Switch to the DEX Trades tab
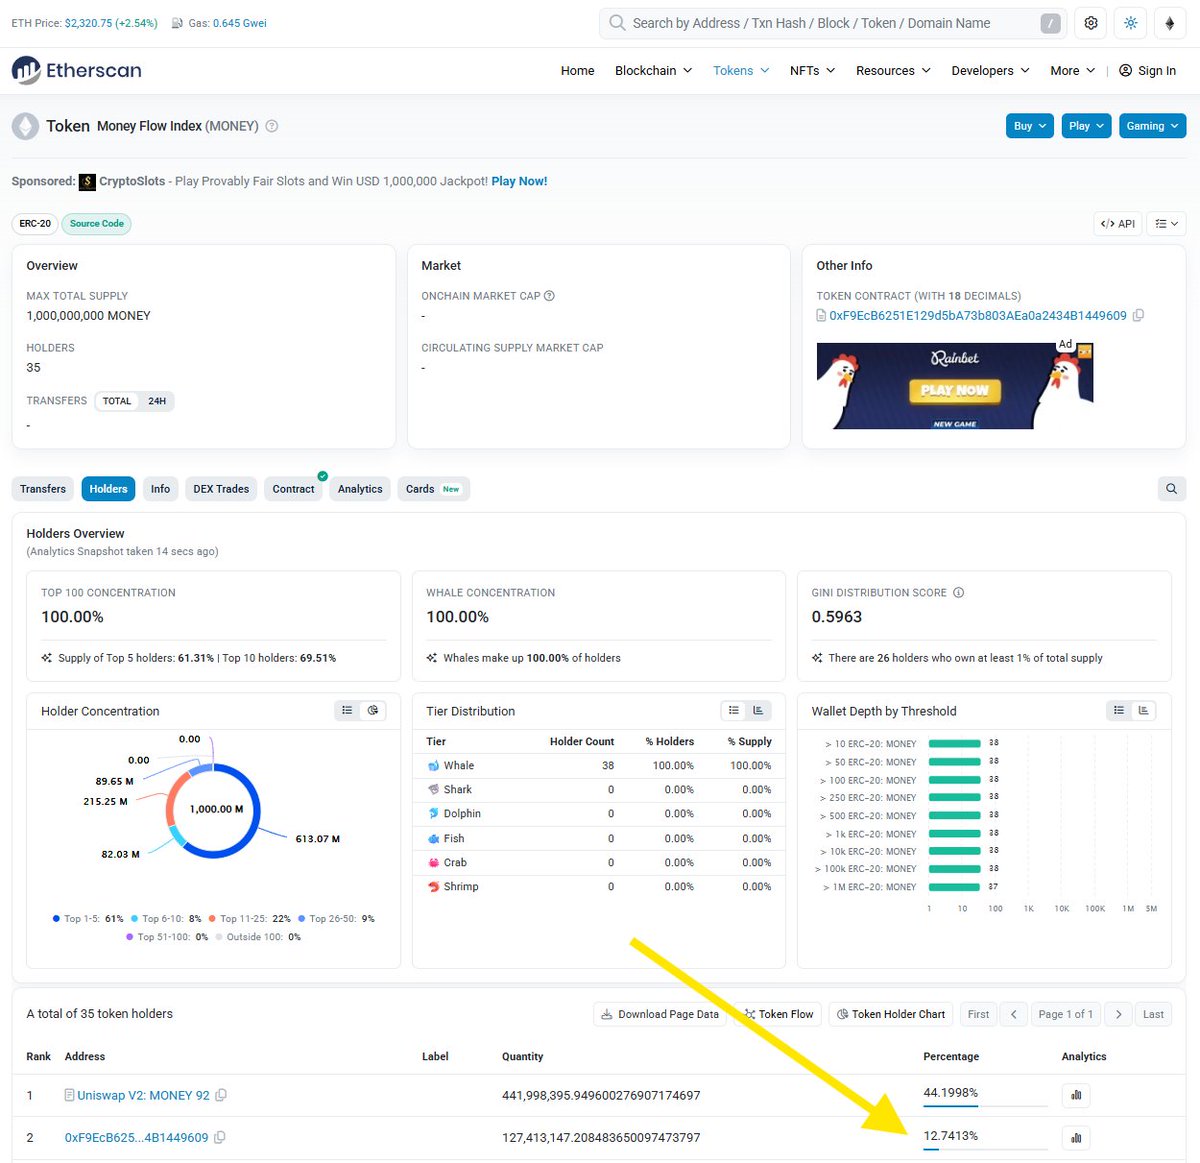This screenshot has height=1163, width=1200. pos(221,489)
